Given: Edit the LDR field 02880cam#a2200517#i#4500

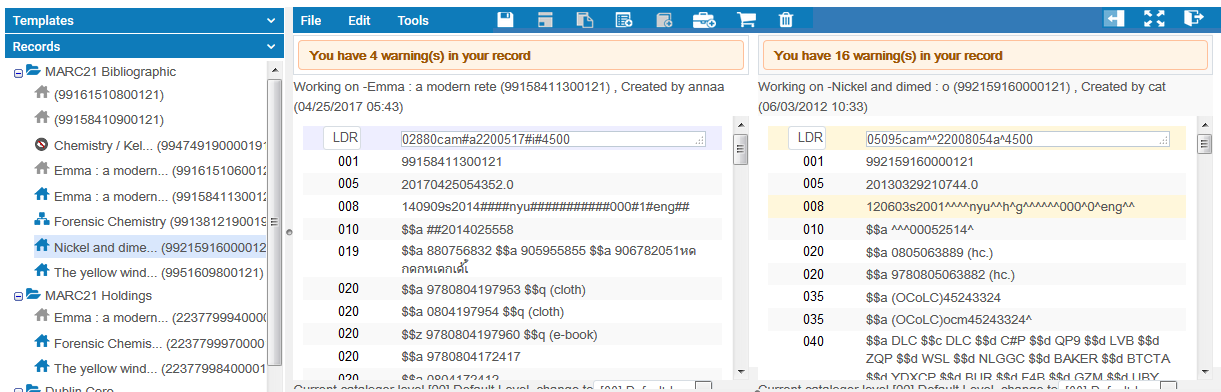Looking at the screenshot, I should tap(554, 139).
